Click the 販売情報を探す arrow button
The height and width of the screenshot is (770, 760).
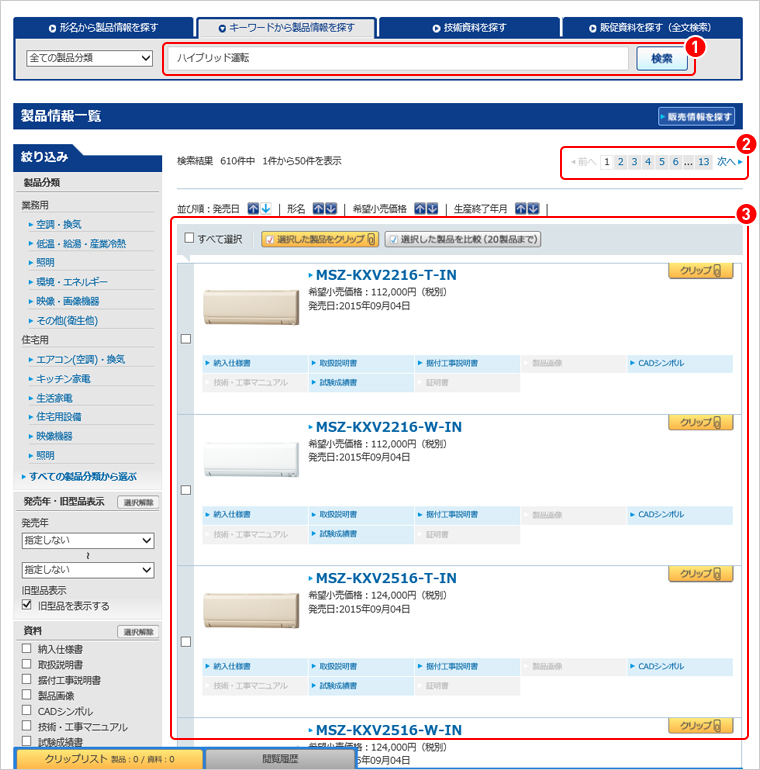pyautogui.click(x=697, y=117)
